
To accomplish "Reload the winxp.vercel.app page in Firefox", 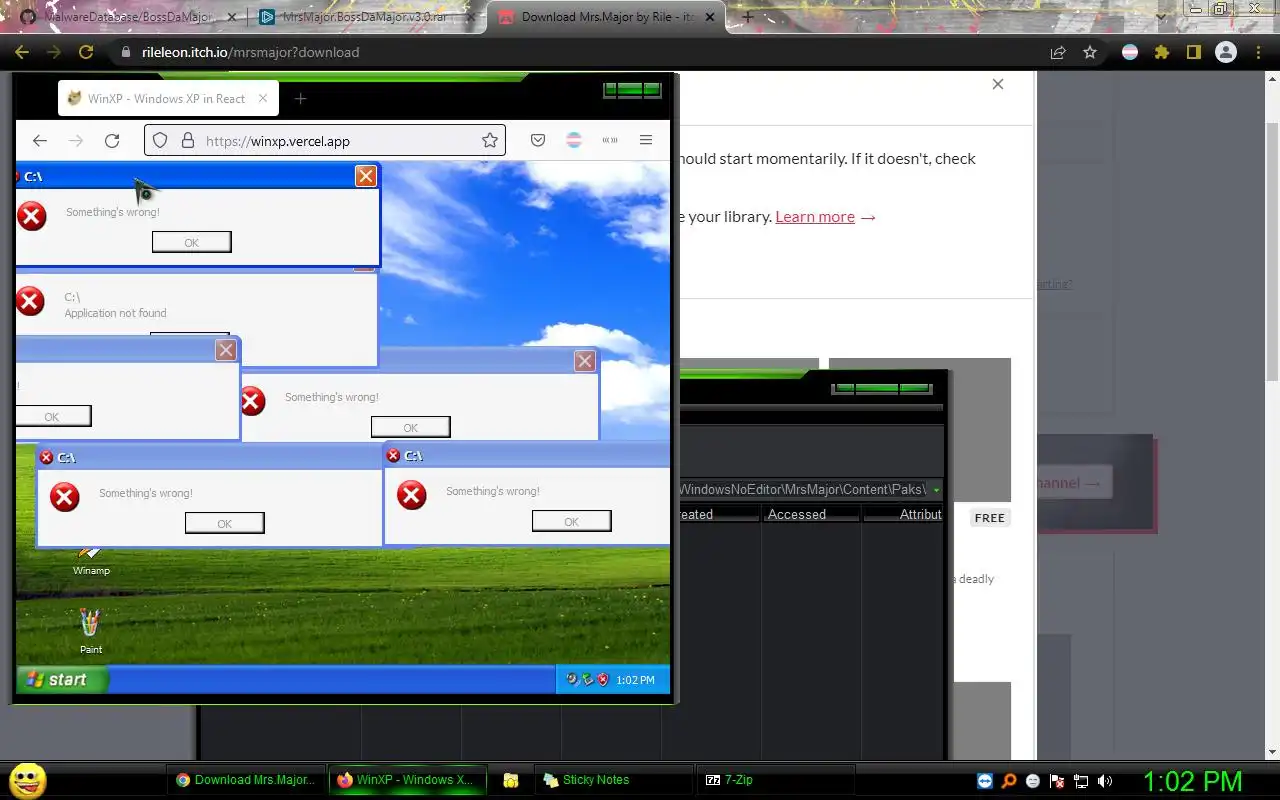I will click(112, 141).
